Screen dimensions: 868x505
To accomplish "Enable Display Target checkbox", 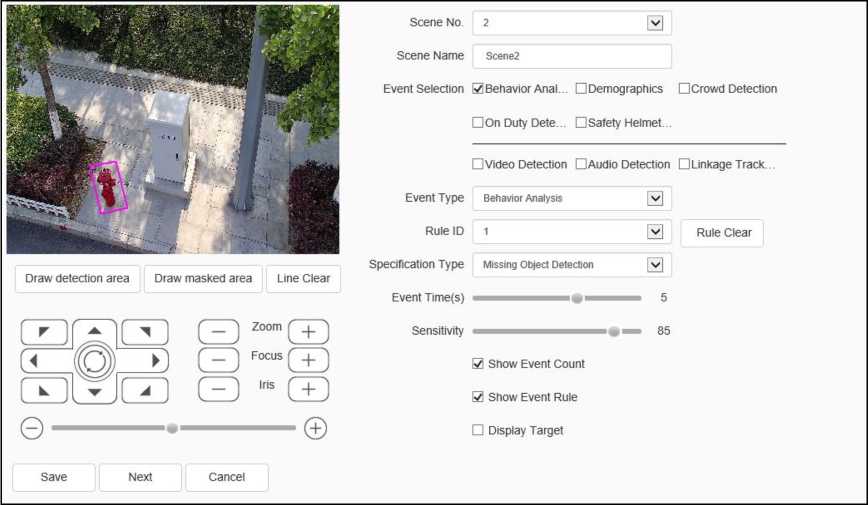I will point(478,430).
